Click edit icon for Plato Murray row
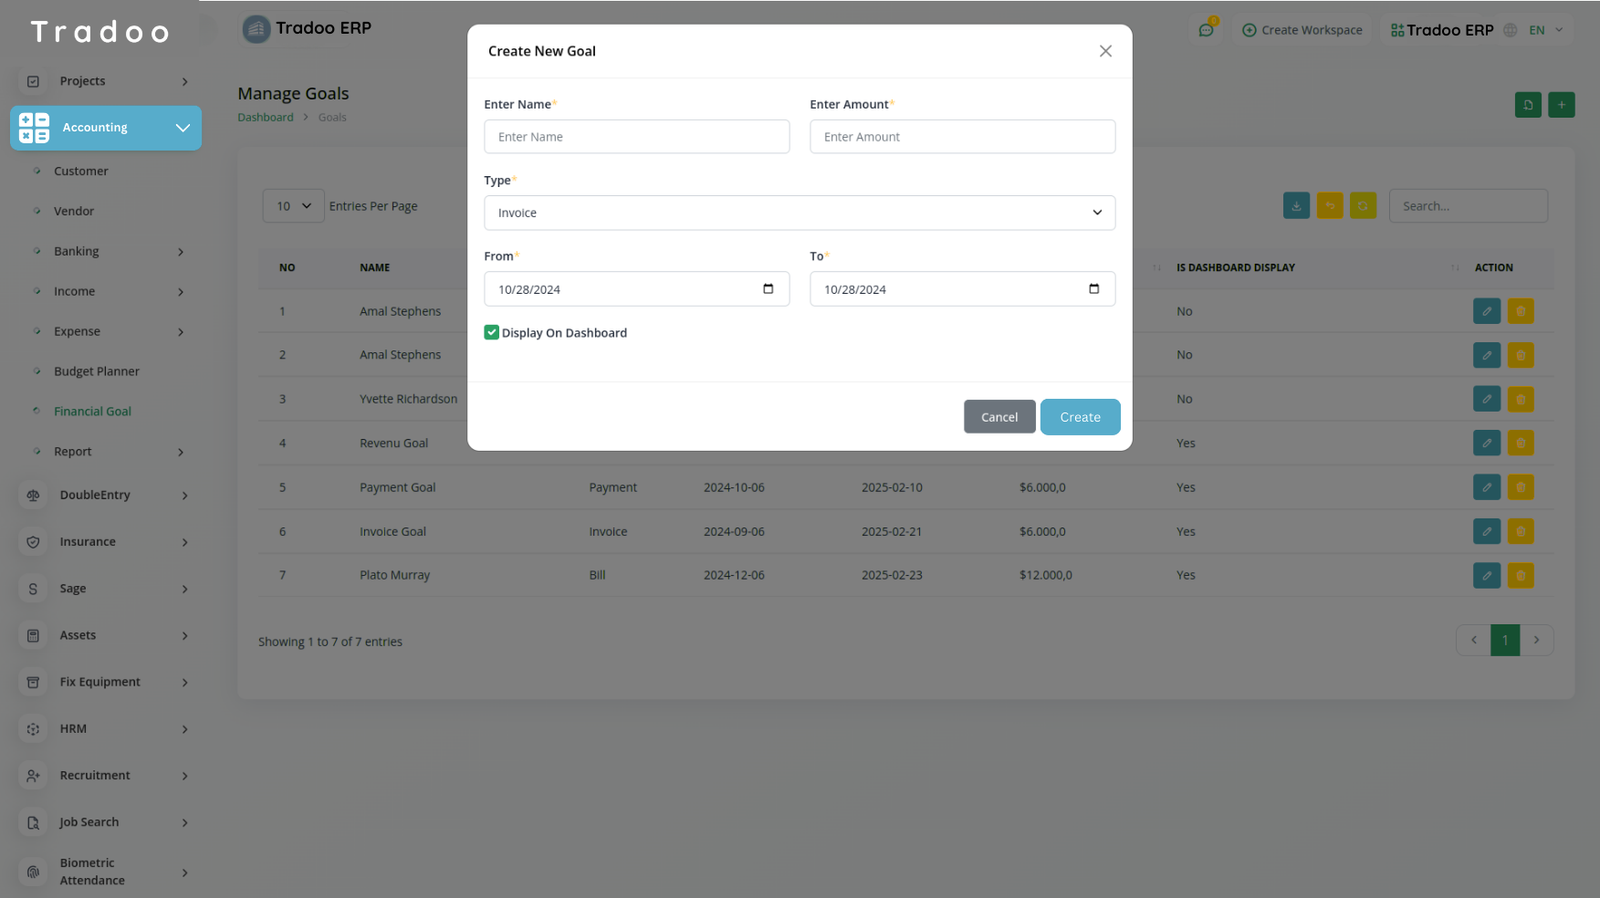Image resolution: width=1600 pixels, height=898 pixels. point(1486,575)
